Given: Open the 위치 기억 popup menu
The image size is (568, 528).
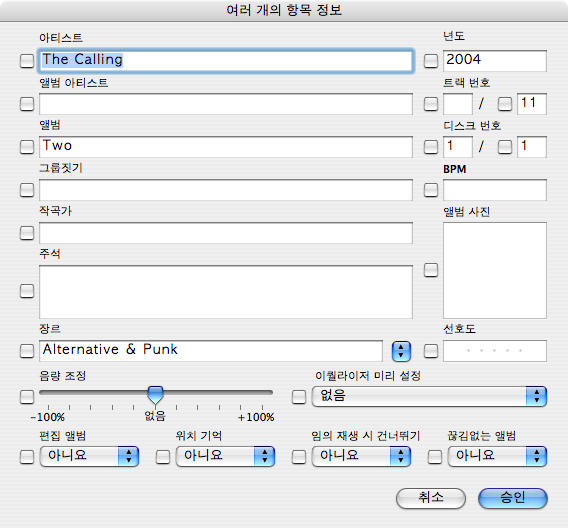Looking at the screenshot, I should 225,456.
